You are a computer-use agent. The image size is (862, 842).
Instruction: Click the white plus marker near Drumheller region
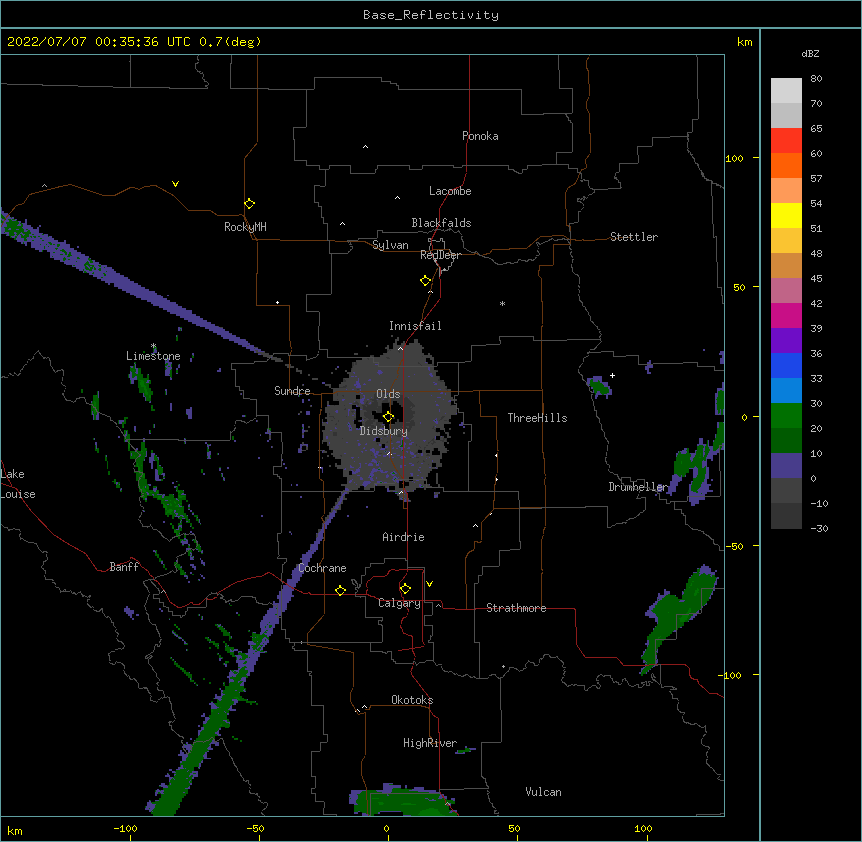click(x=612, y=375)
